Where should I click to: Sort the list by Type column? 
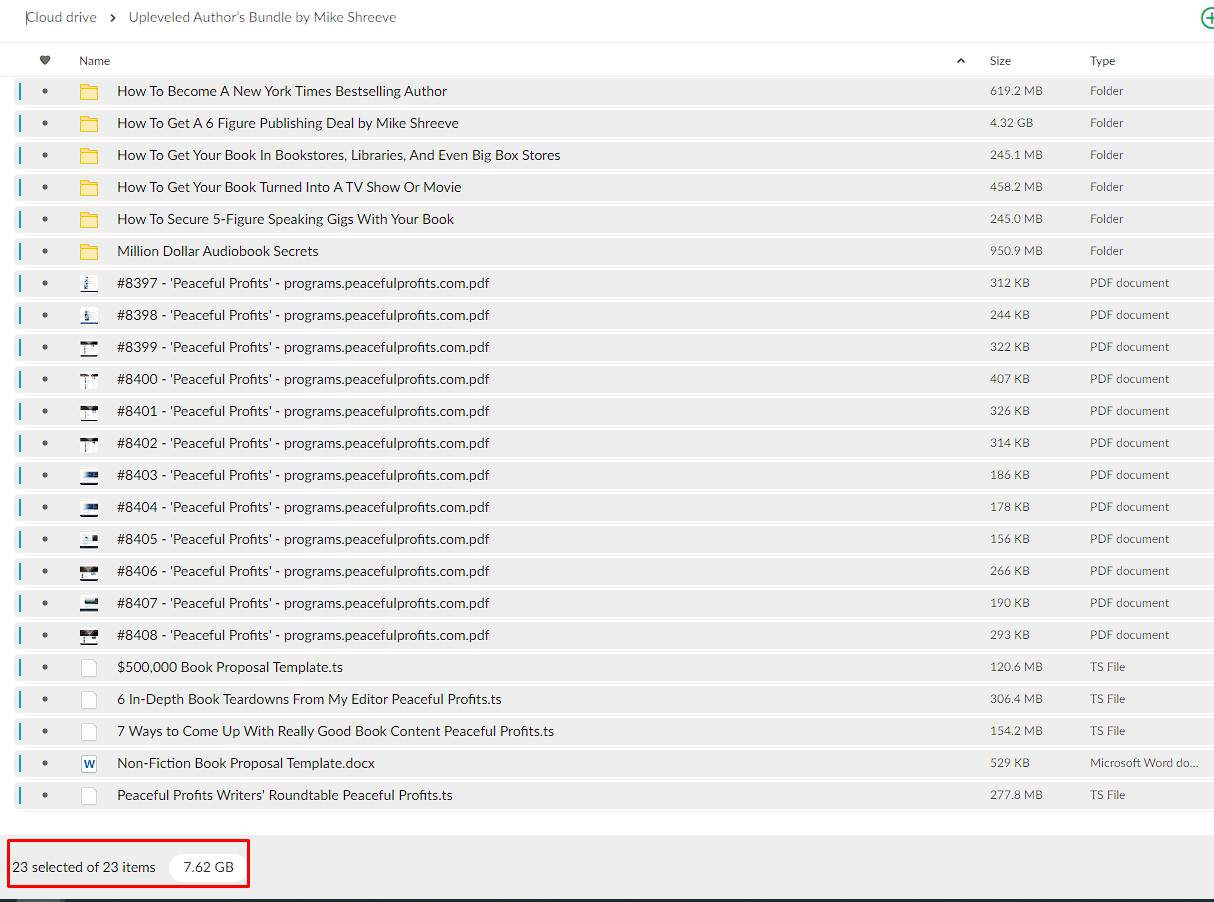[1102, 61]
